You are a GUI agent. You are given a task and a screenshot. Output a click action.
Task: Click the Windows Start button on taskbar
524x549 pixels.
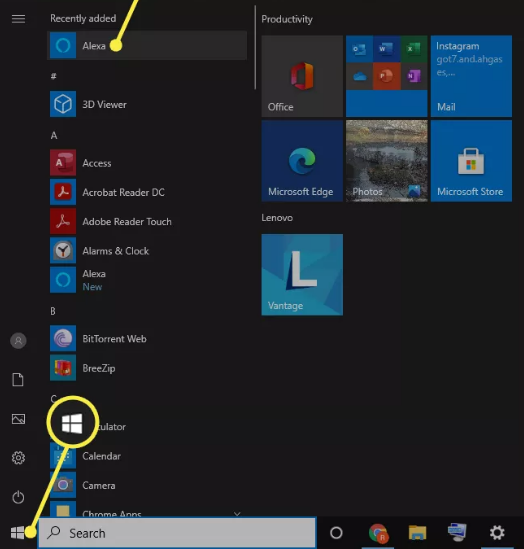pyautogui.click(x=18, y=533)
